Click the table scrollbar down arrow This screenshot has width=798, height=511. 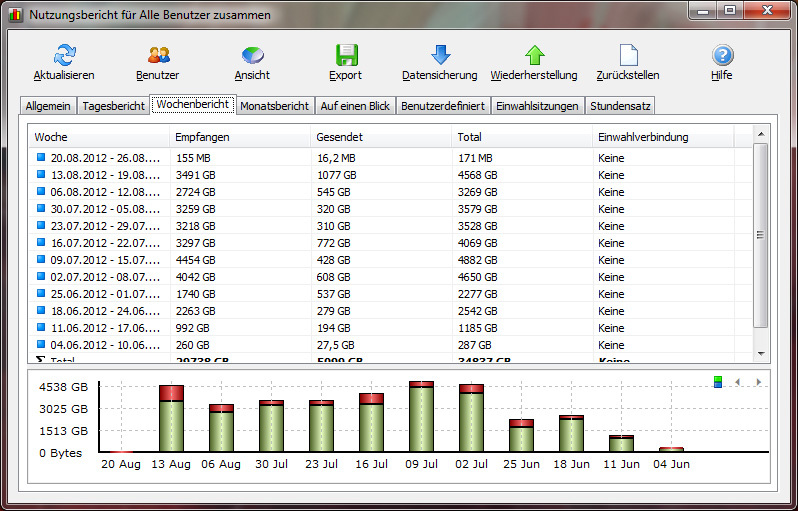(x=760, y=353)
